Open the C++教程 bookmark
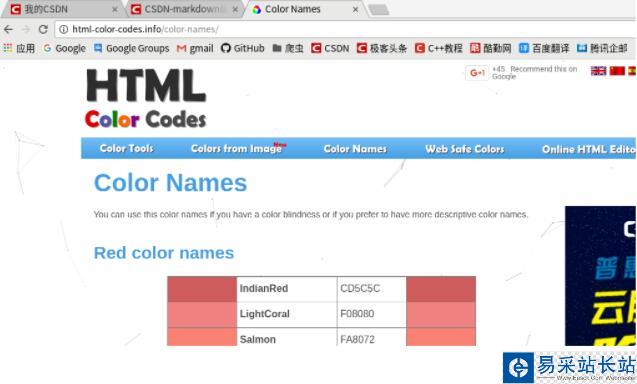This screenshot has width=637, height=384. pyautogui.click(x=439, y=48)
